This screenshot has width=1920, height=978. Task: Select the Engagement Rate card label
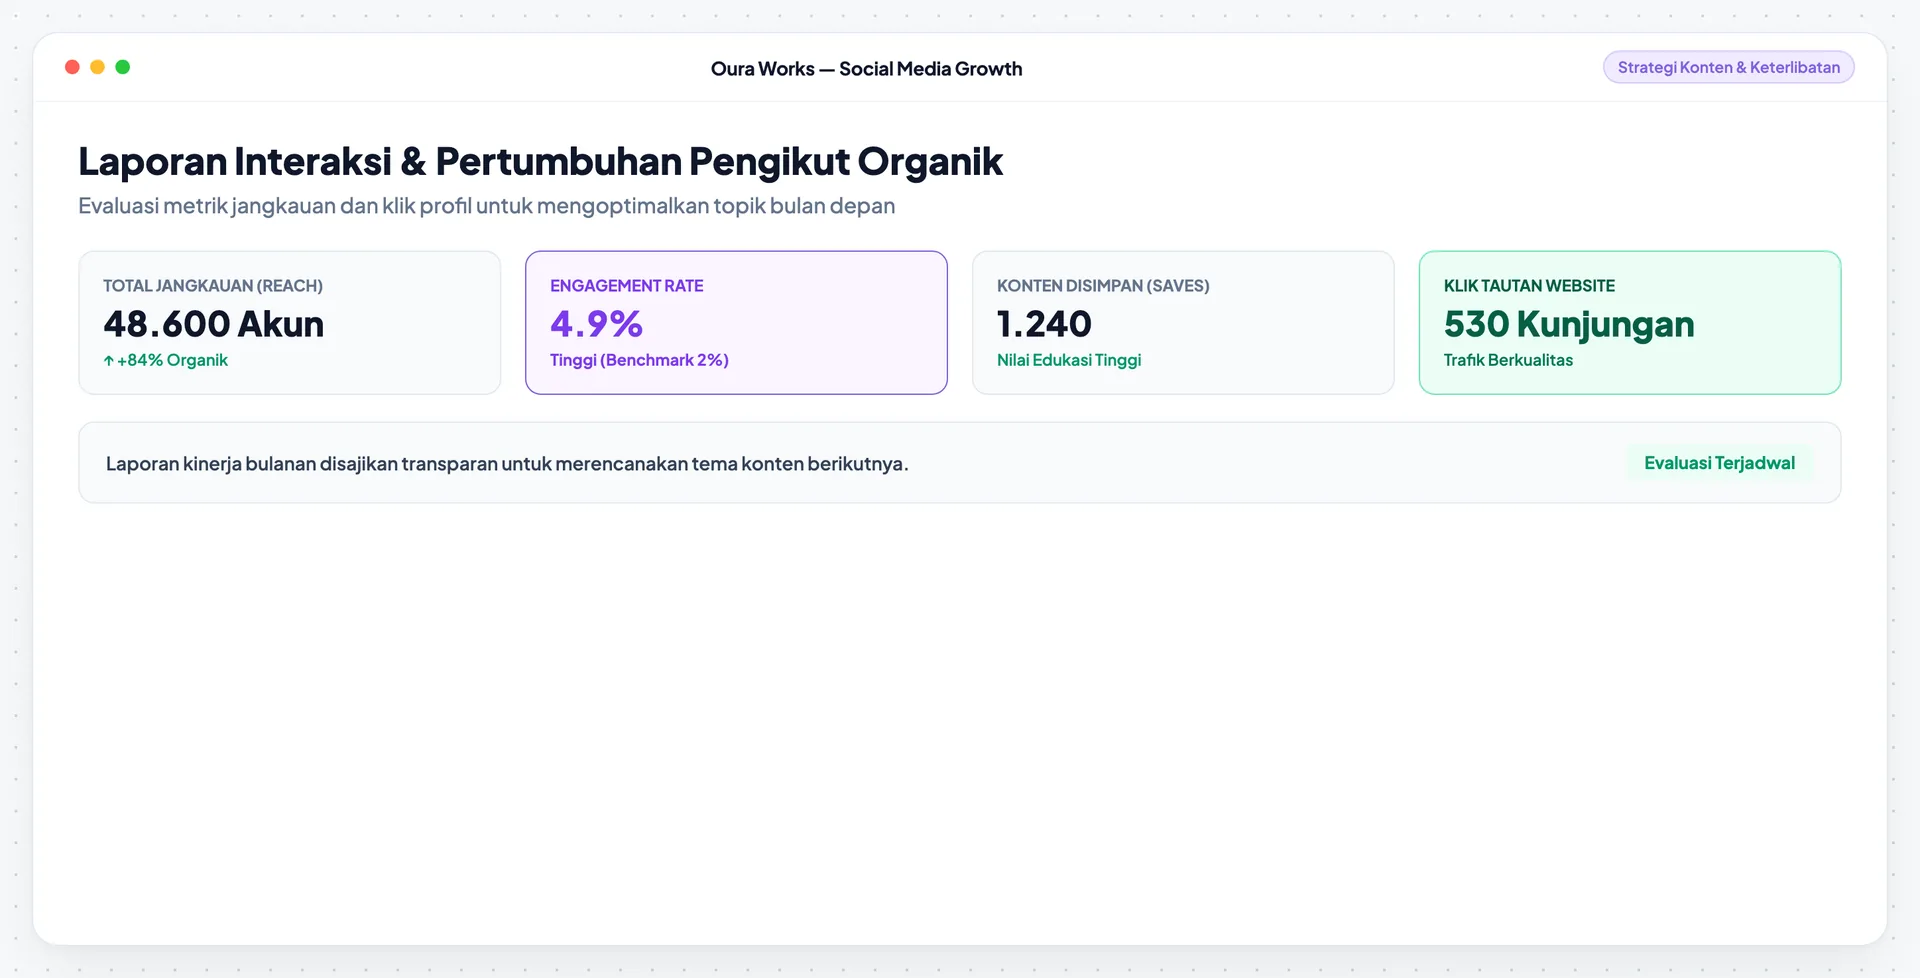coord(627,286)
